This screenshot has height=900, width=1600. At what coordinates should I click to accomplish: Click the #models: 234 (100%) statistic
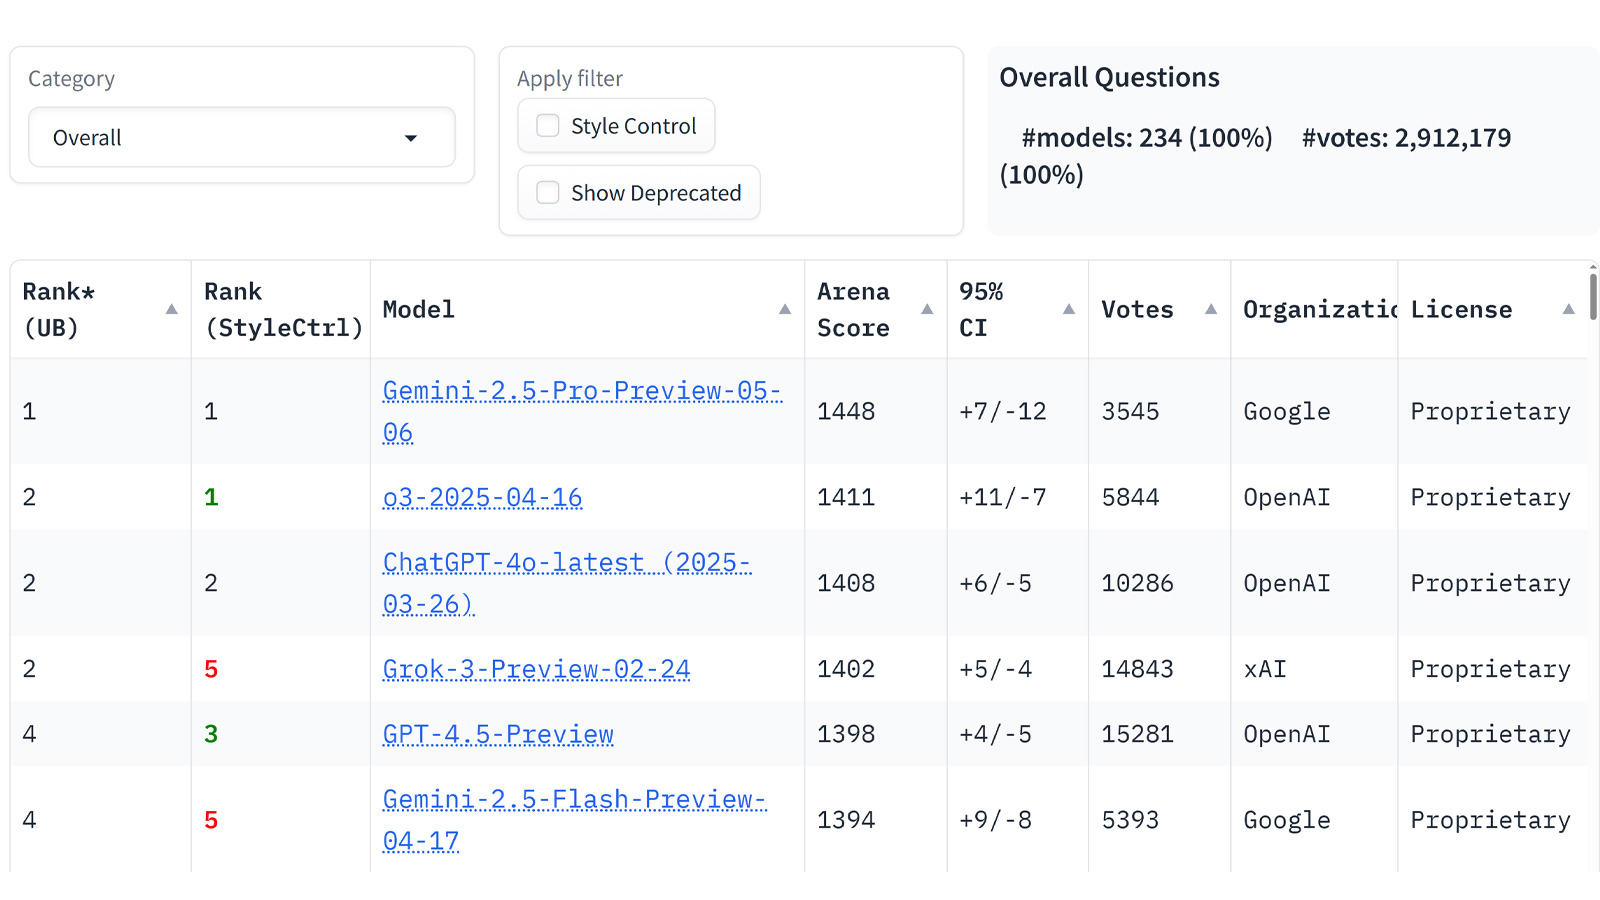click(1147, 138)
